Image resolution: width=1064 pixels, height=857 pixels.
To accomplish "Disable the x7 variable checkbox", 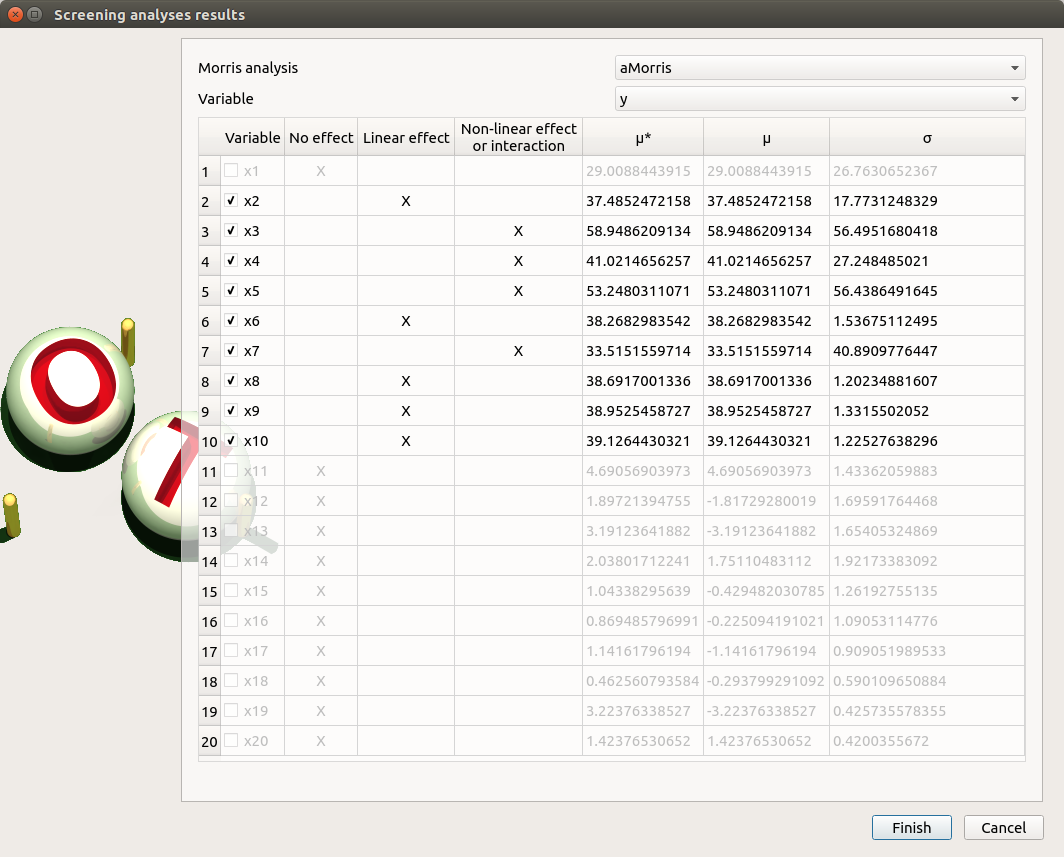I will (x=232, y=351).
